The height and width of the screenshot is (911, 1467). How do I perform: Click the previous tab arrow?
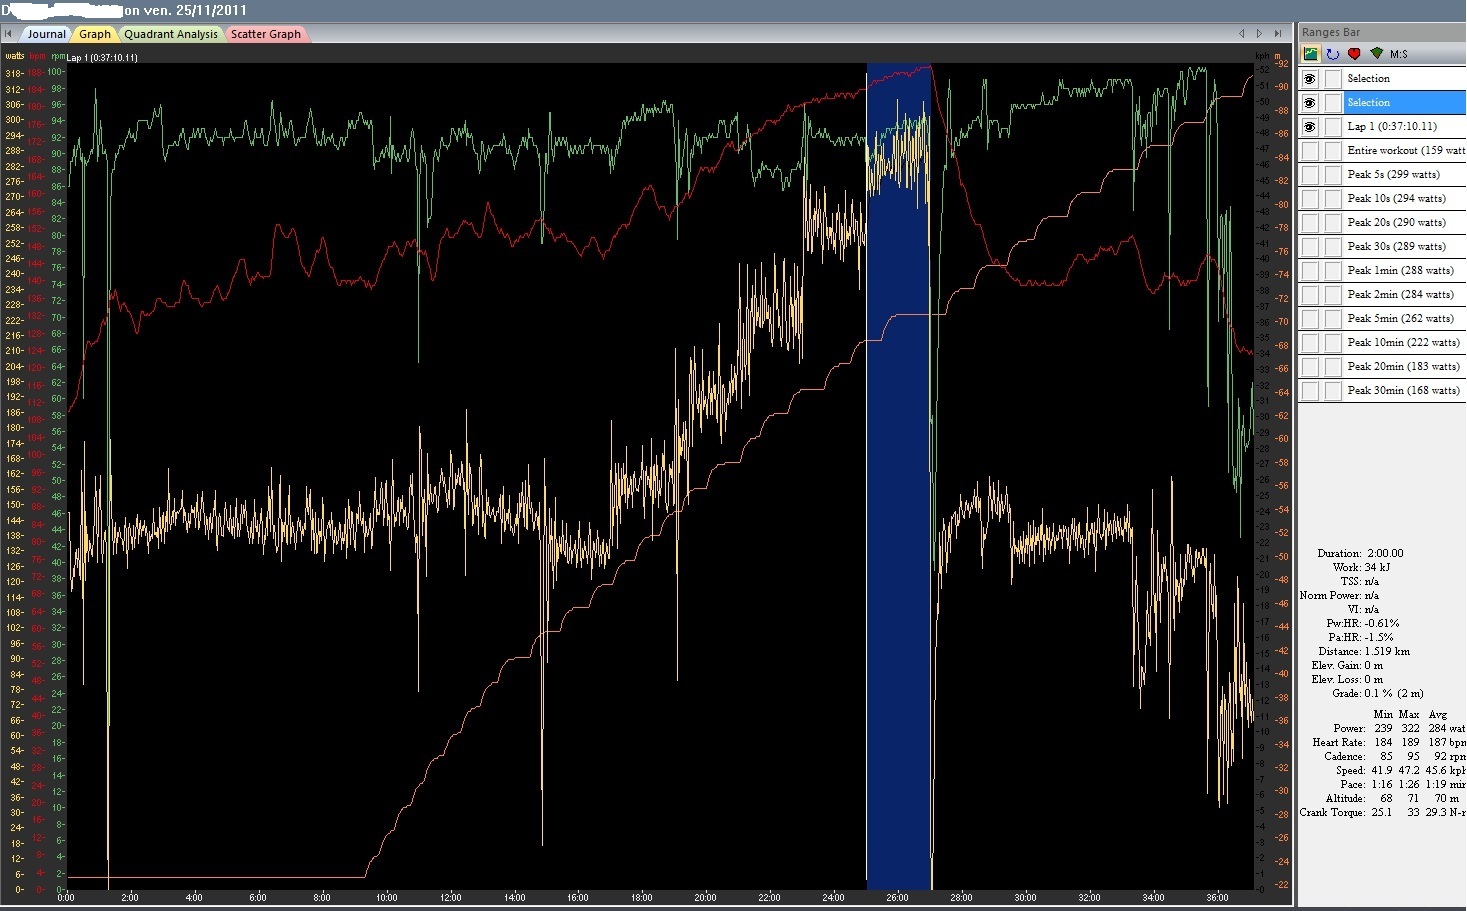pyautogui.click(x=1241, y=34)
